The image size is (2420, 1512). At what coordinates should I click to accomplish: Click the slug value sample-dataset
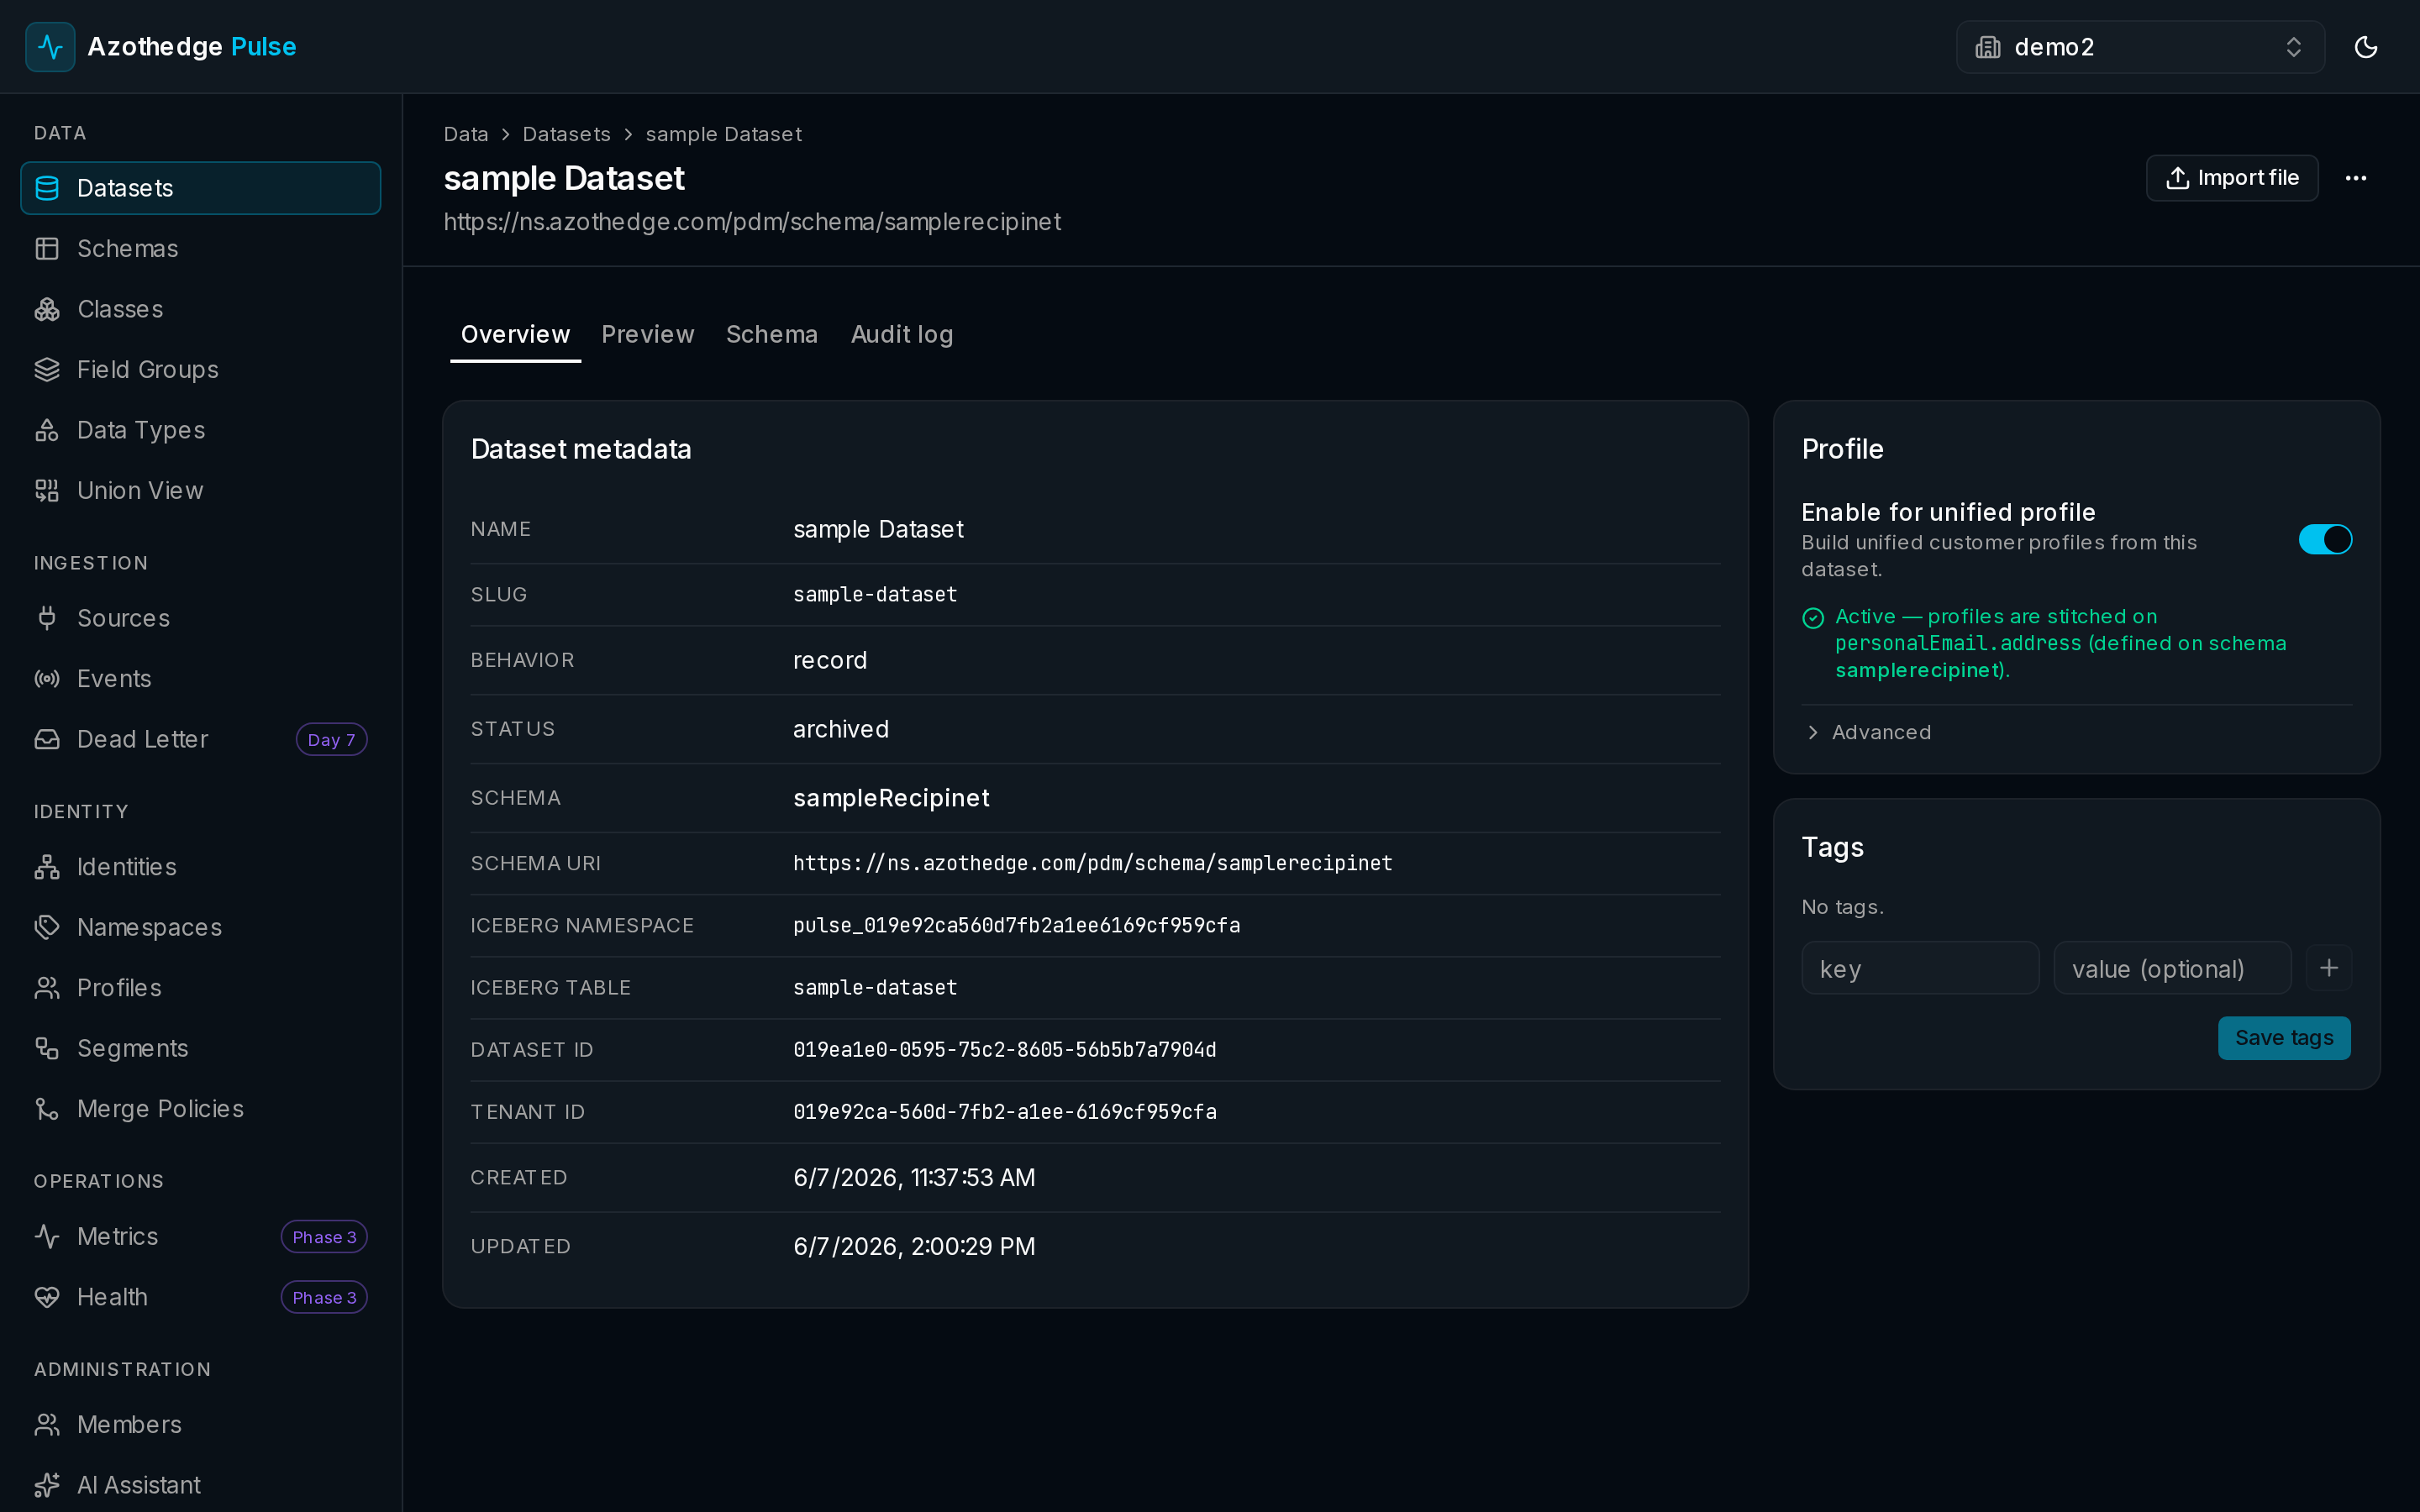point(875,595)
